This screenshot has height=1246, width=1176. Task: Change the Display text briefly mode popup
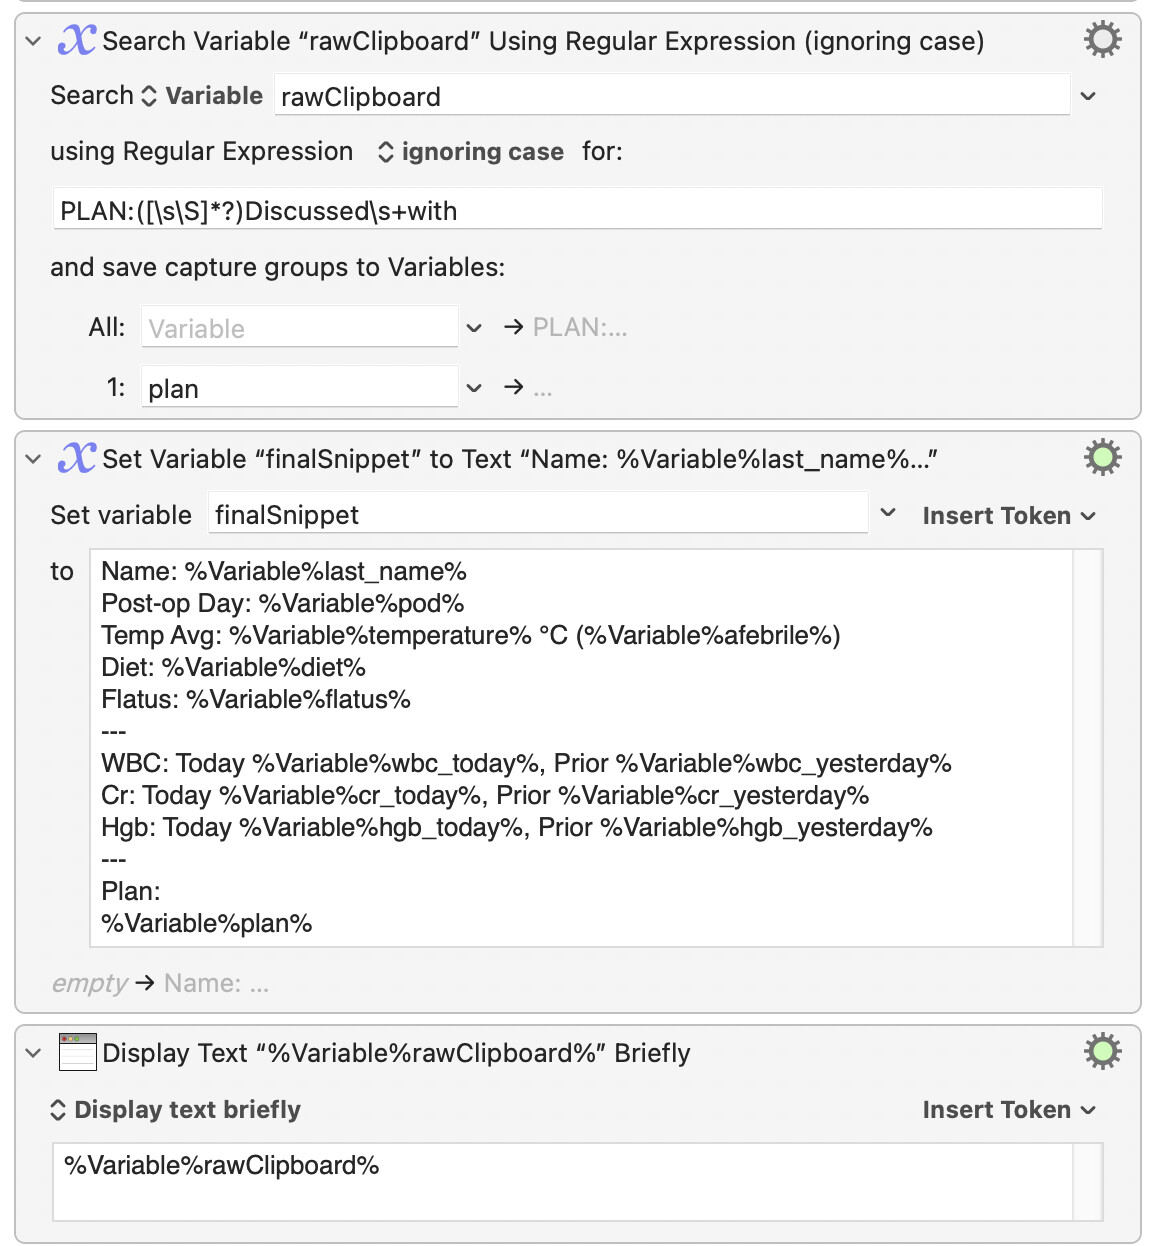175,1110
